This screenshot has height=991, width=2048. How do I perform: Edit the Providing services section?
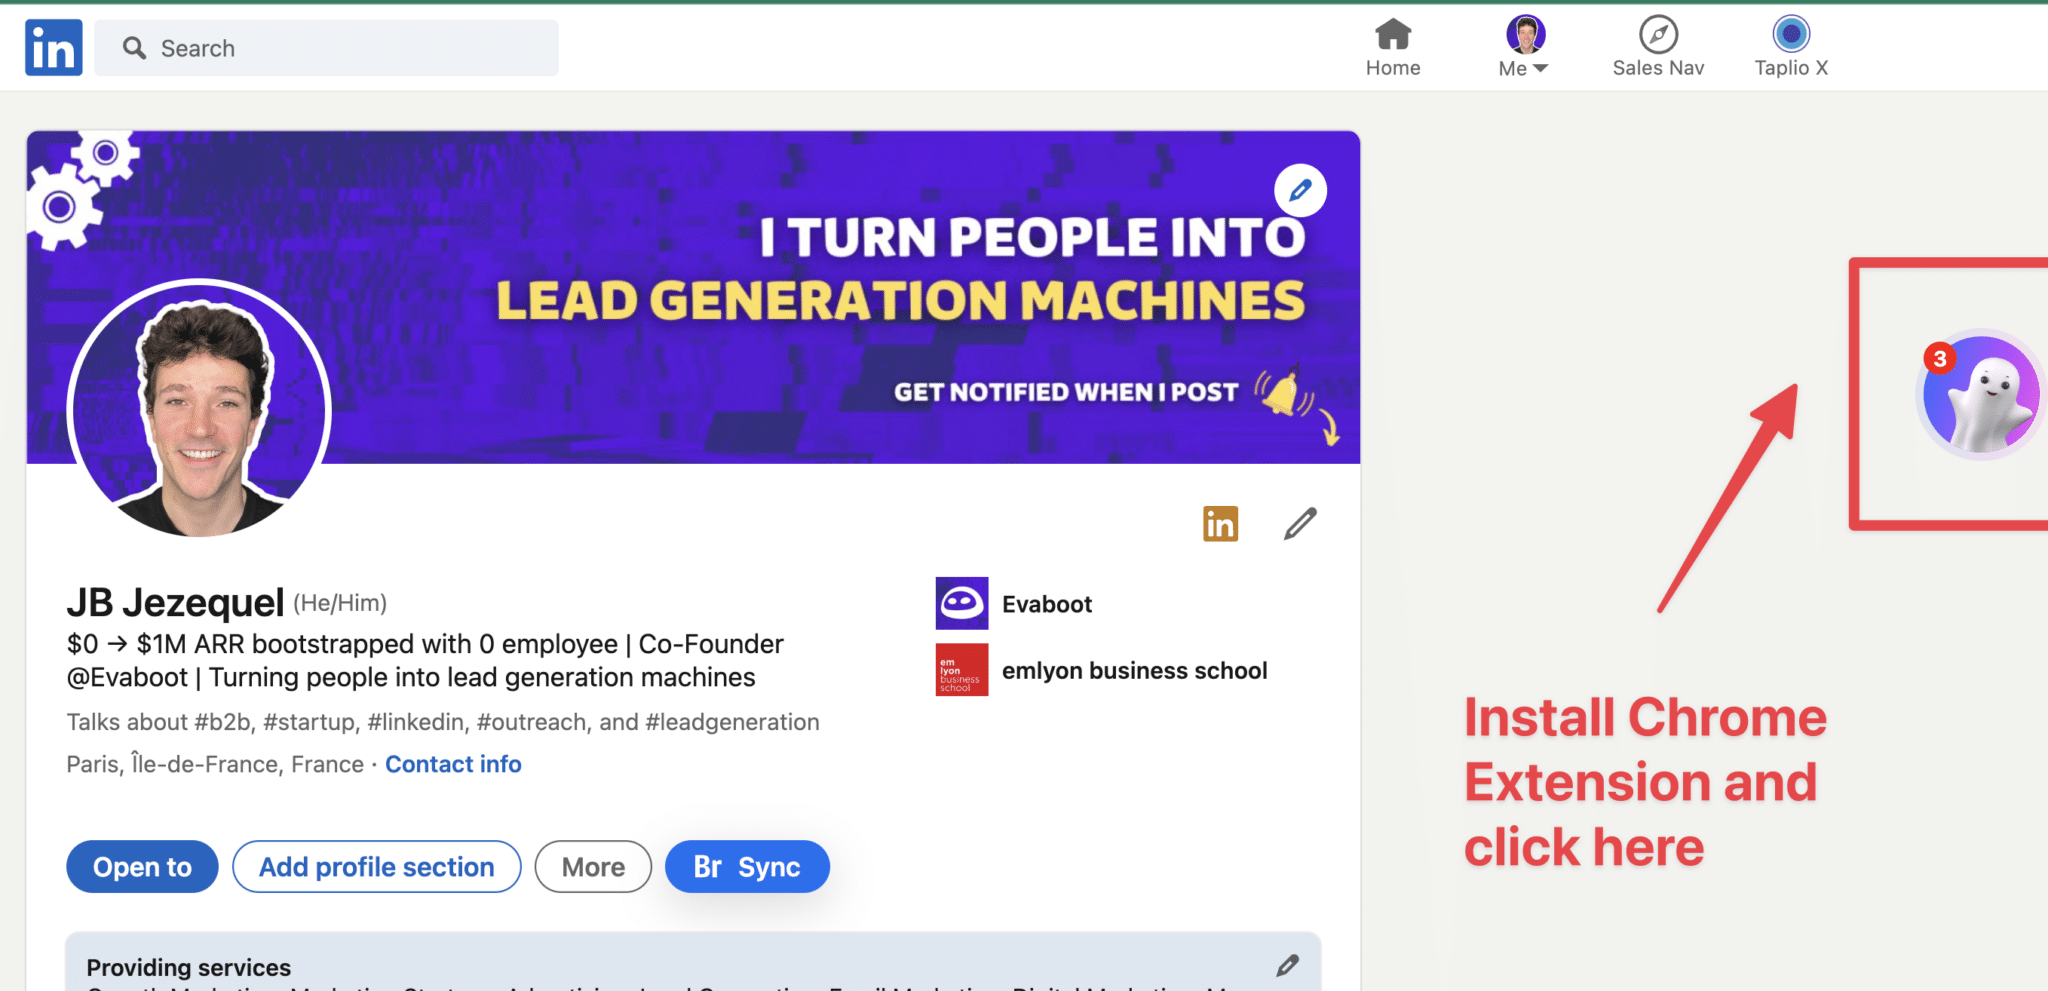1287,964
